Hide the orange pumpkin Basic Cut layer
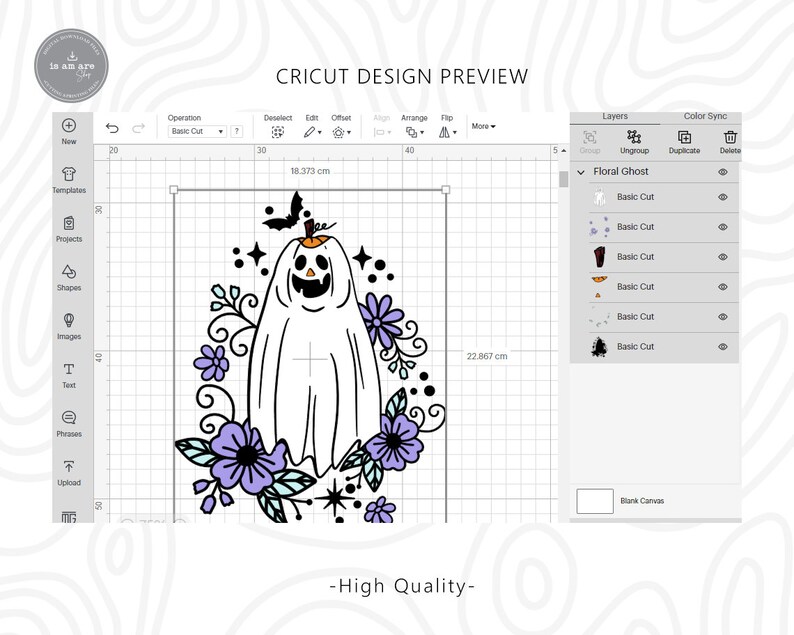 pyautogui.click(x=723, y=287)
